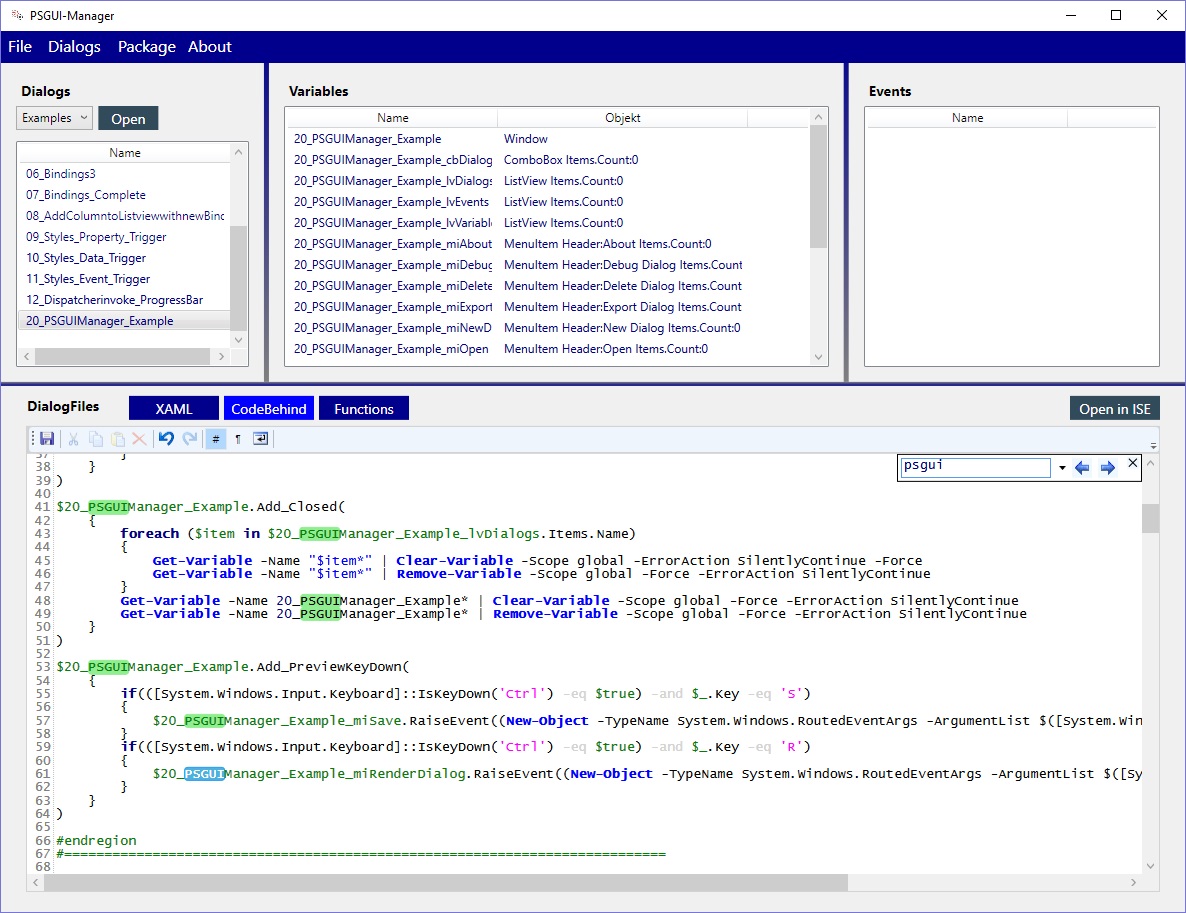Toggle line numbers with the # icon
Image resolution: width=1186 pixels, height=913 pixels.
click(x=216, y=439)
